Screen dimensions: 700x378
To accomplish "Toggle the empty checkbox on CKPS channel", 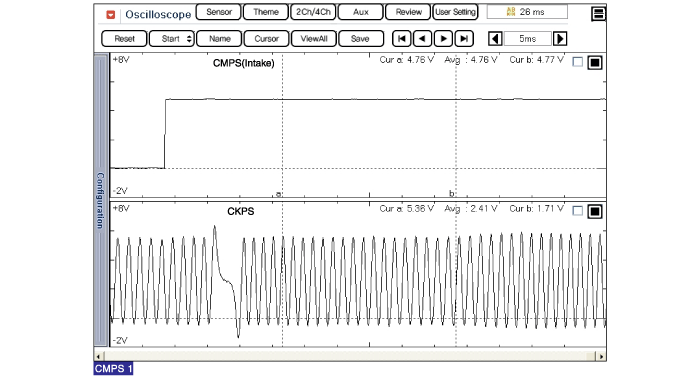I will point(577,211).
